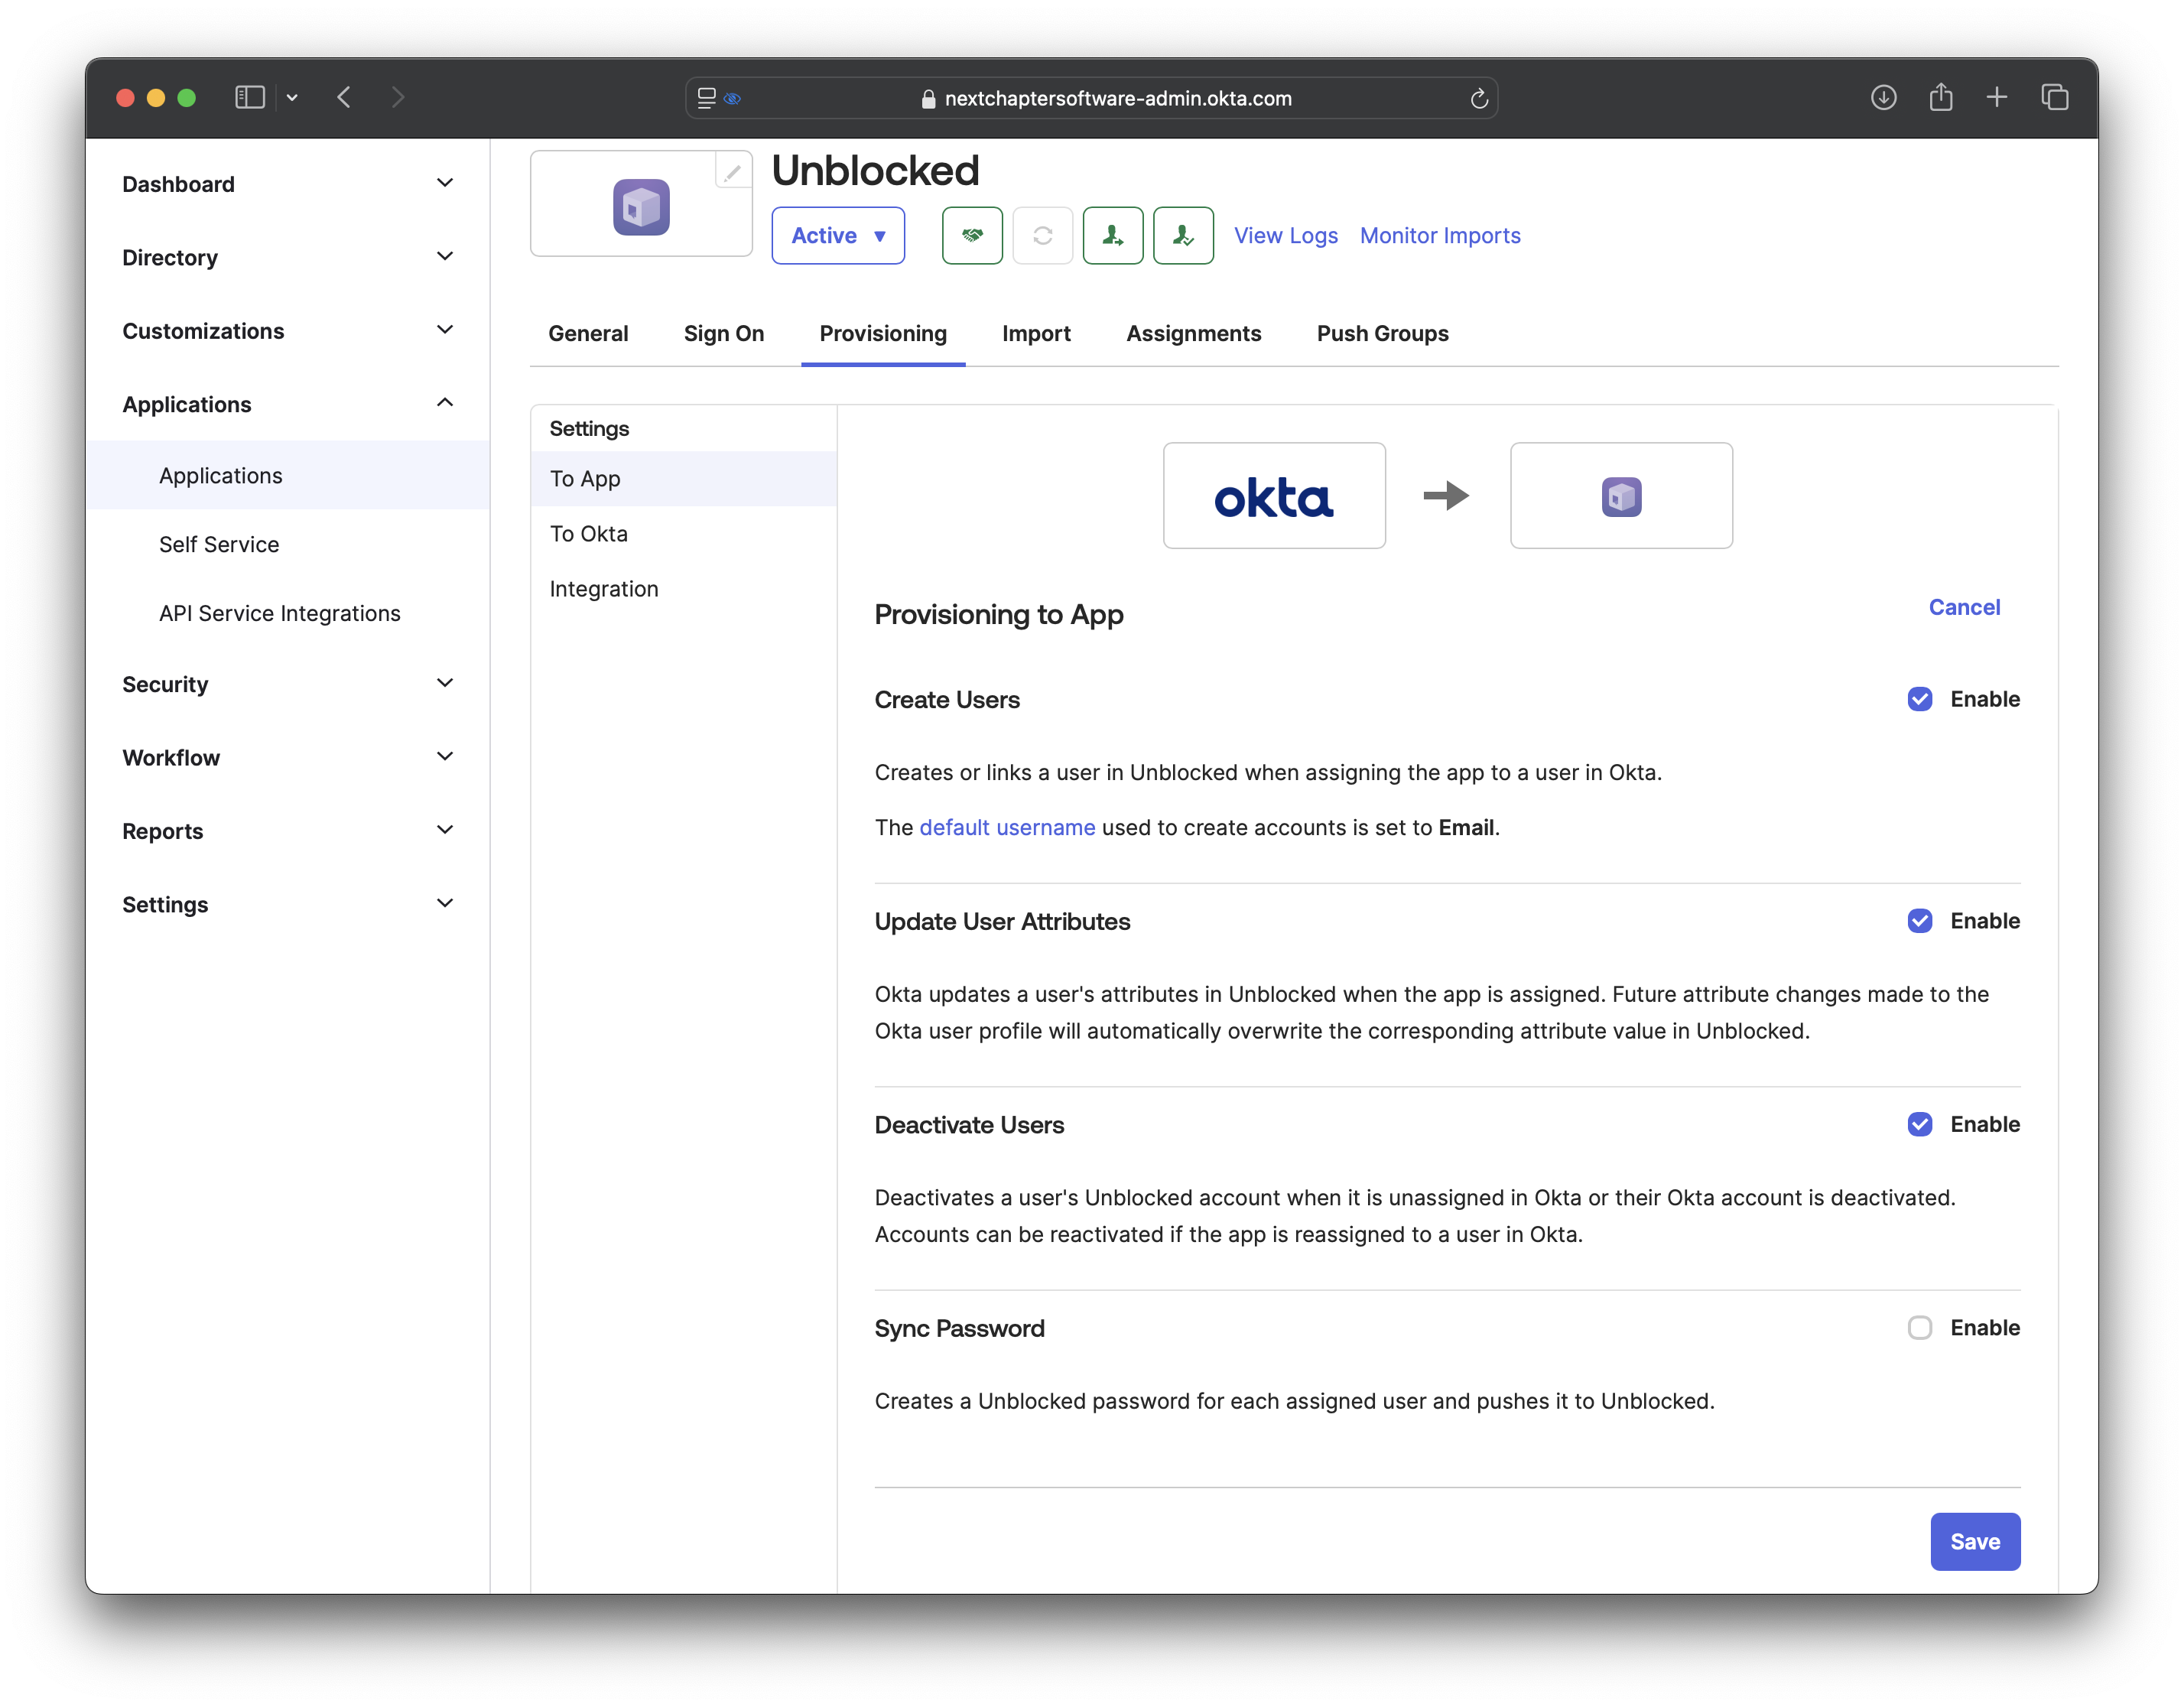This screenshot has height=1707, width=2184.
Task: Open a new tab with plus icon
Action: point(1996,97)
